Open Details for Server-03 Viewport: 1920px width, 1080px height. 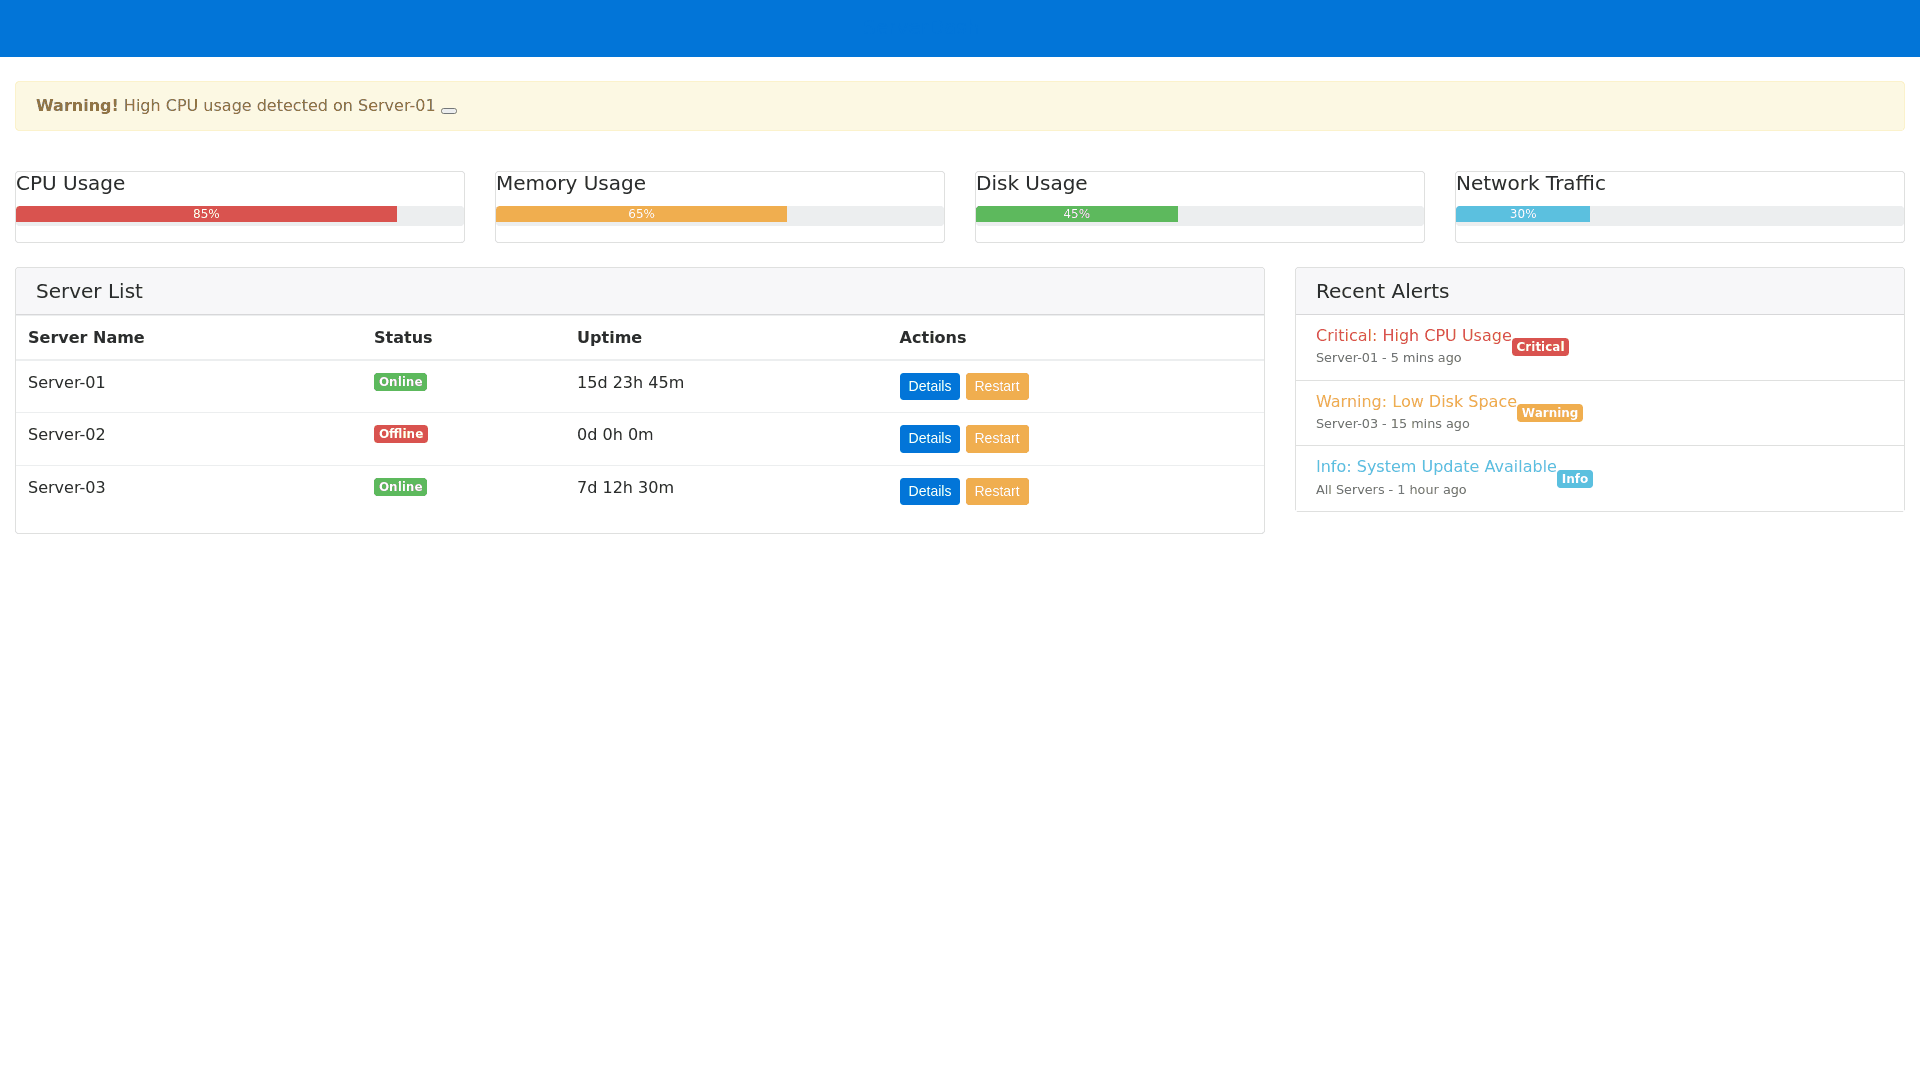point(929,492)
